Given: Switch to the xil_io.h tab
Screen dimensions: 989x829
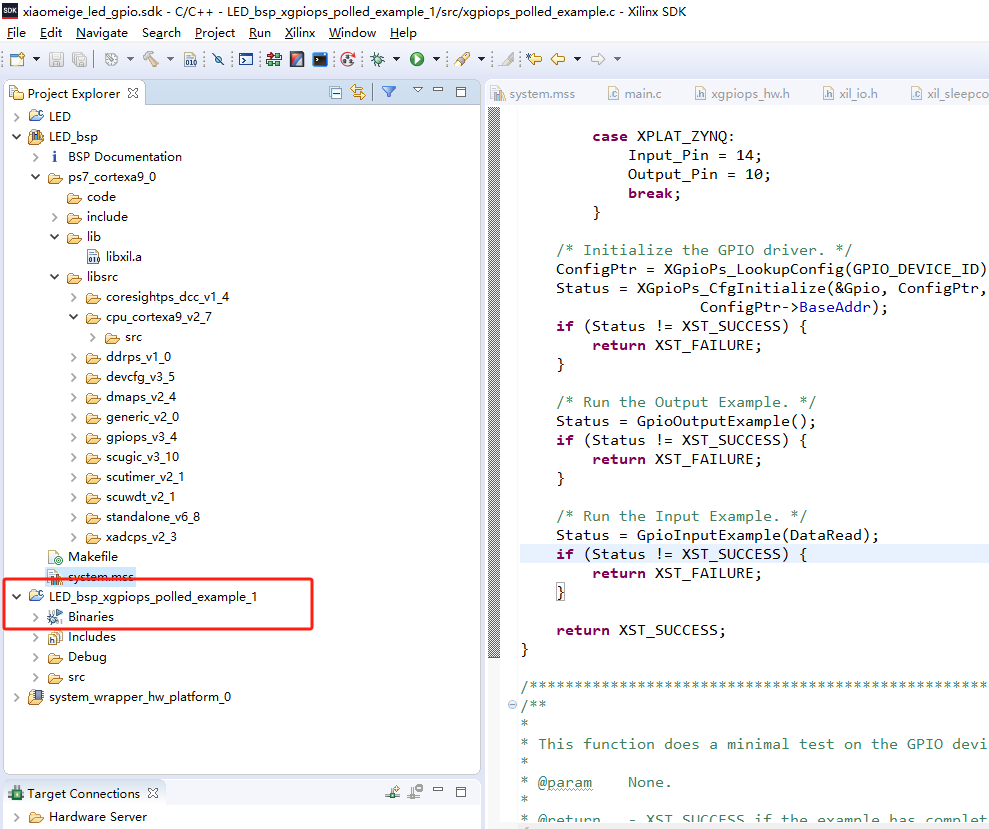Looking at the screenshot, I should [x=850, y=94].
